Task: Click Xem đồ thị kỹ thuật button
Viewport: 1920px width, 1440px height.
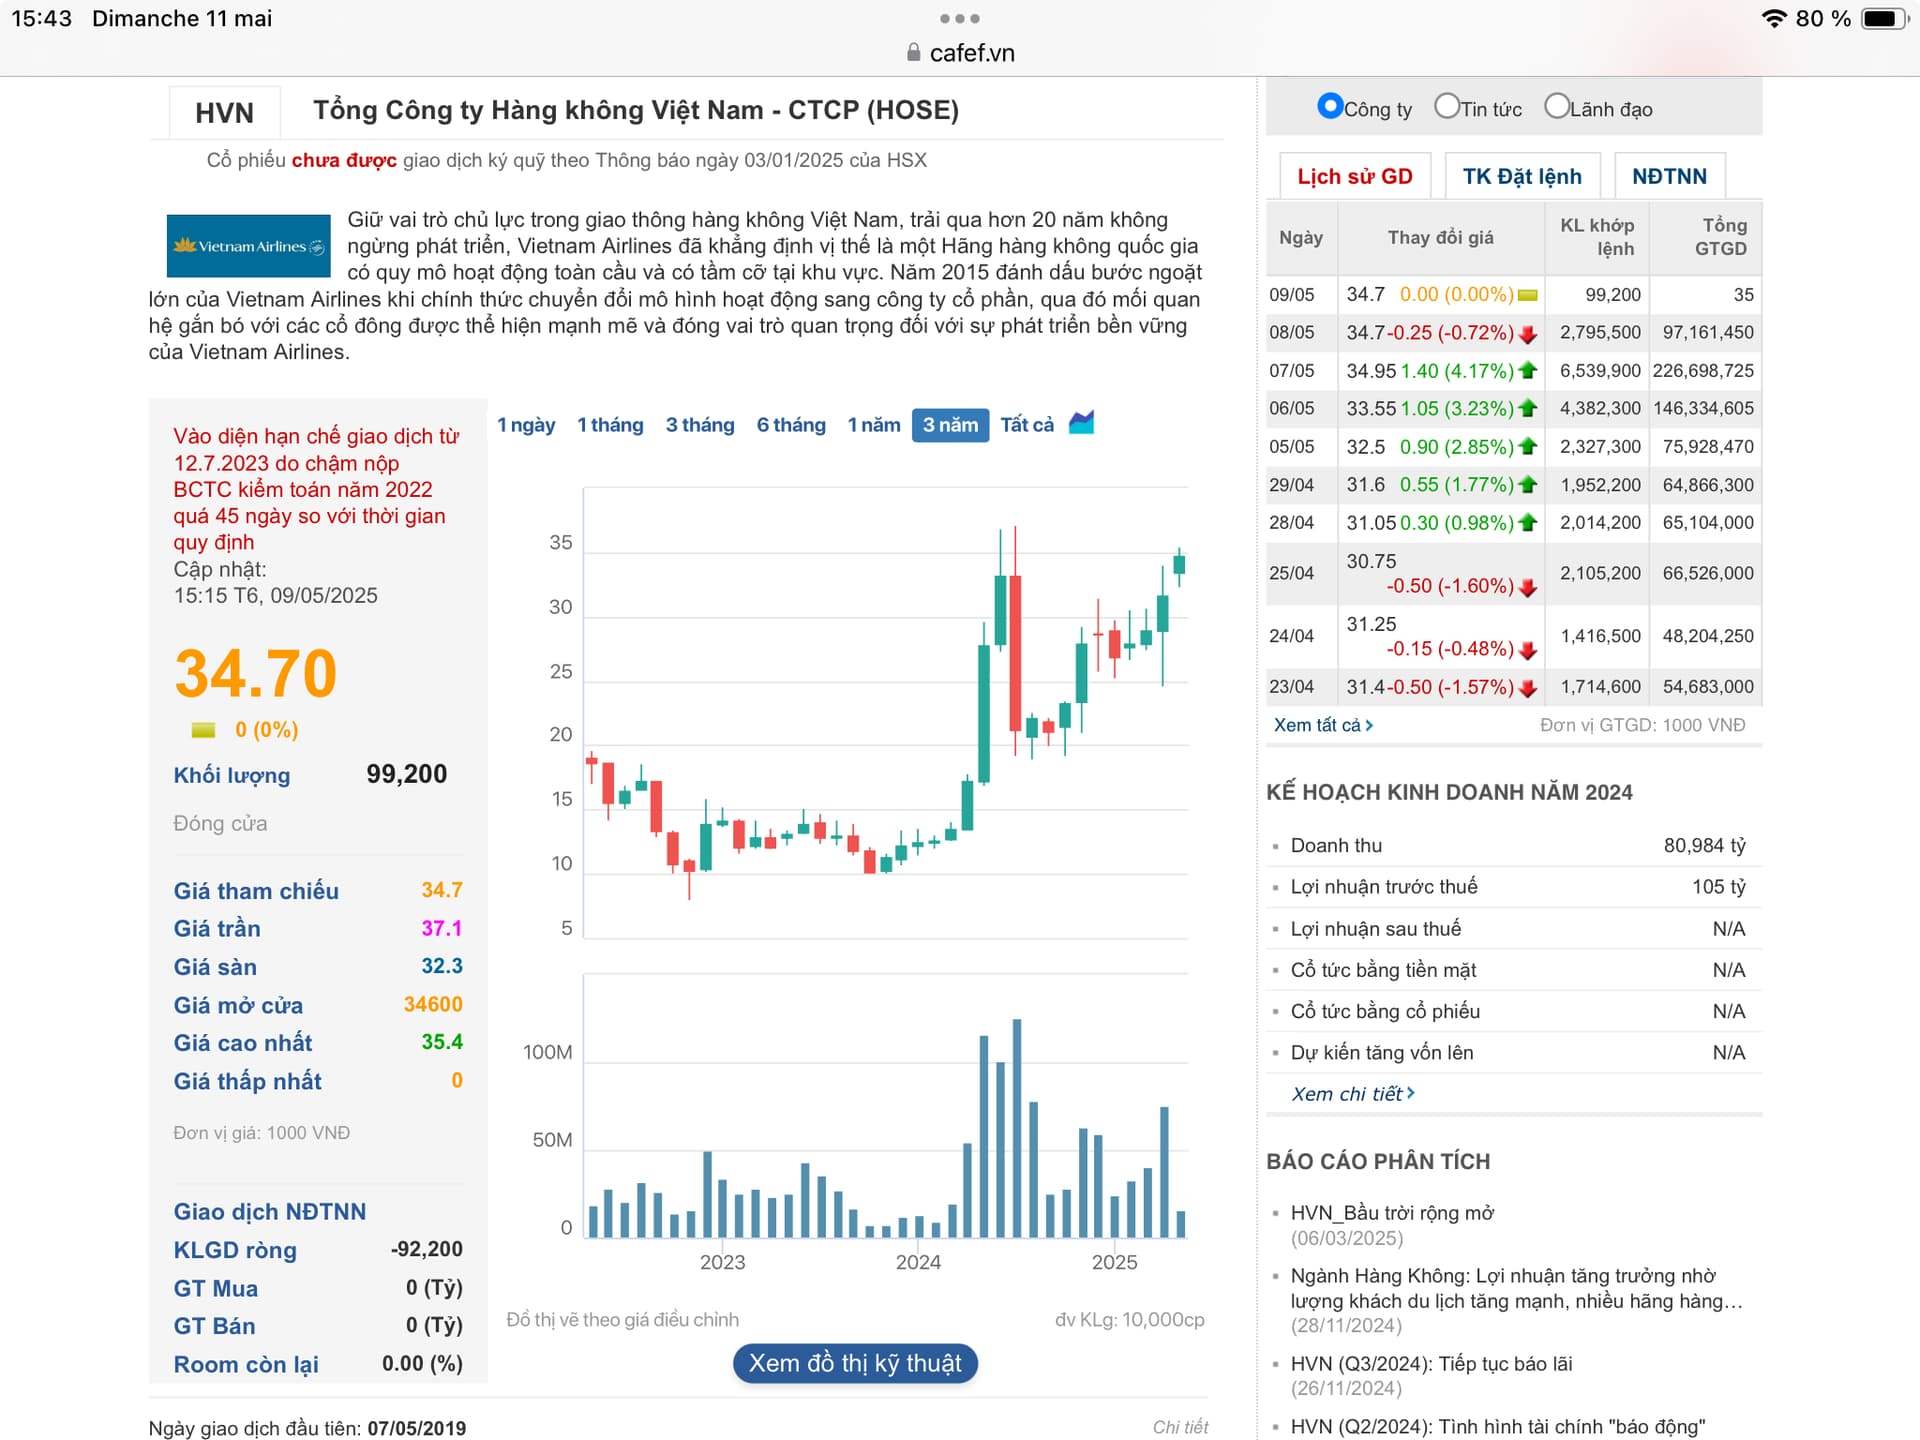Action: coord(855,1363)
